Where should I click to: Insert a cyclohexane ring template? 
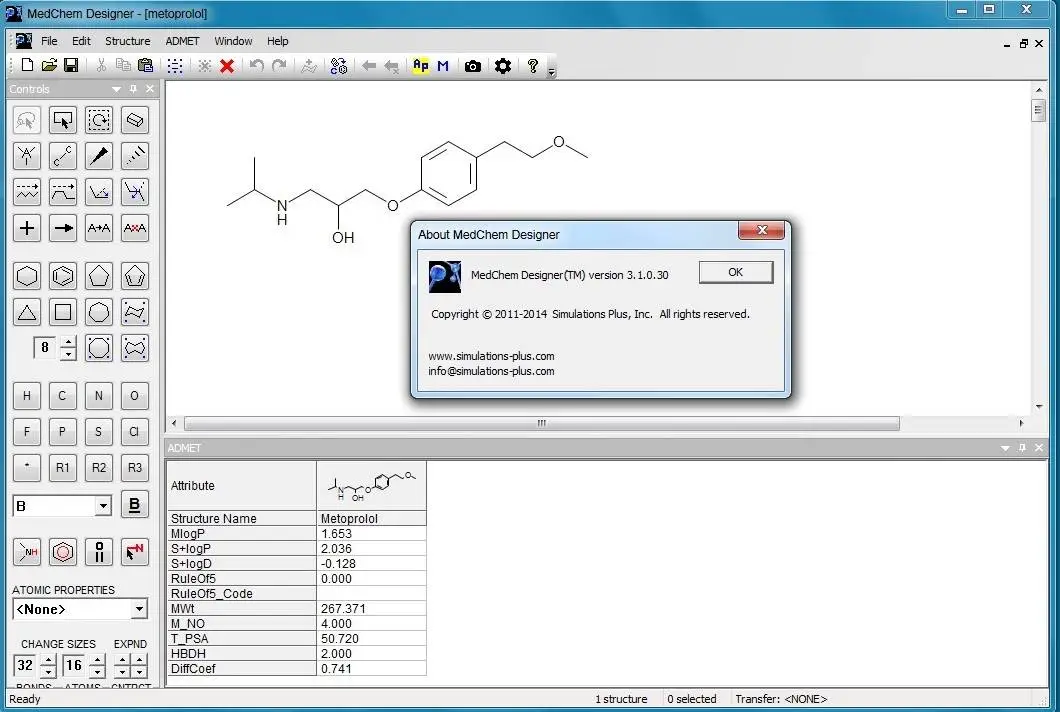click(27, 276)
